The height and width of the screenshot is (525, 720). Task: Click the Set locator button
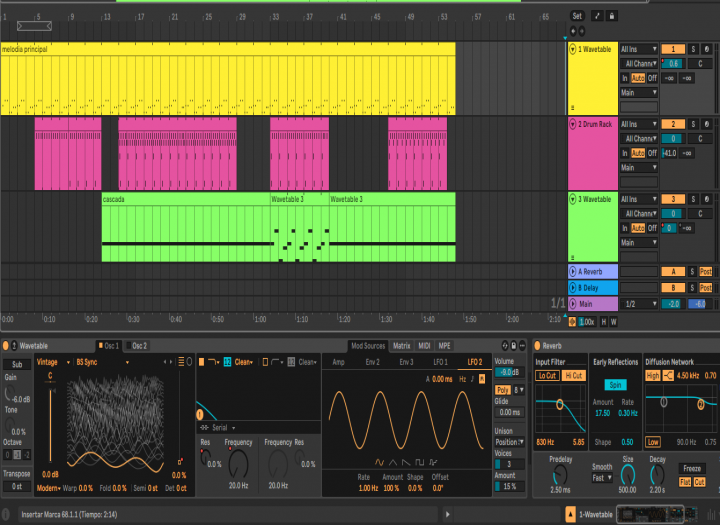577,16
